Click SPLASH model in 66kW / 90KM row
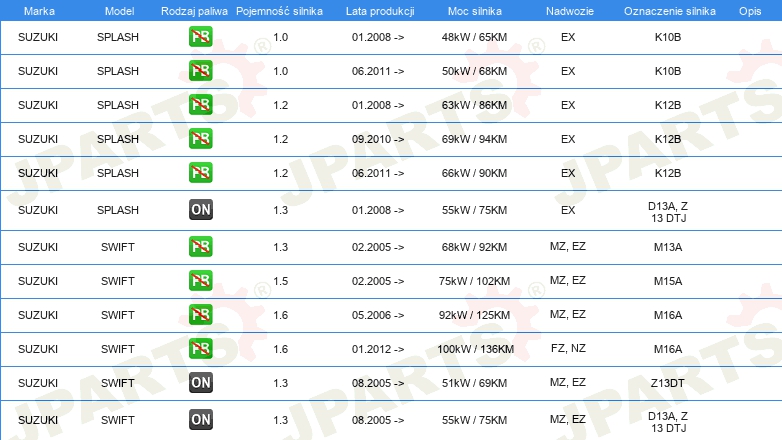Screen dimensions: 782x440 pos(118,173)
